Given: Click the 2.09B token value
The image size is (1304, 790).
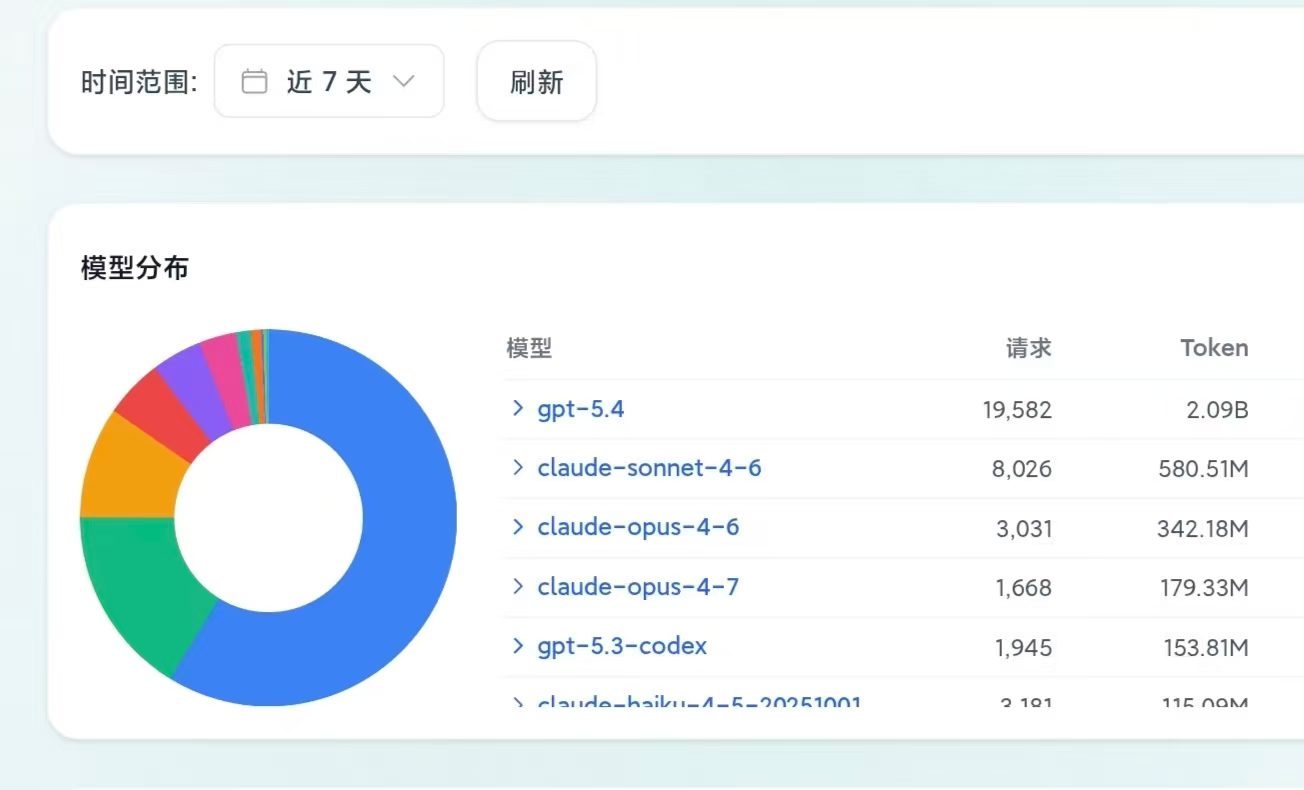Looking at the screenshot, I should [1218, 409].
